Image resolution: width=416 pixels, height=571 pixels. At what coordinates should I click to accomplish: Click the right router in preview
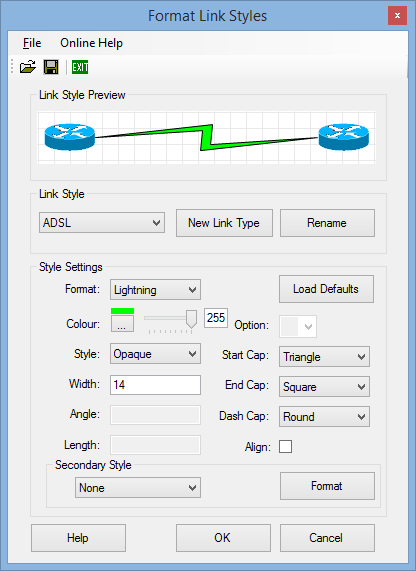344,137
